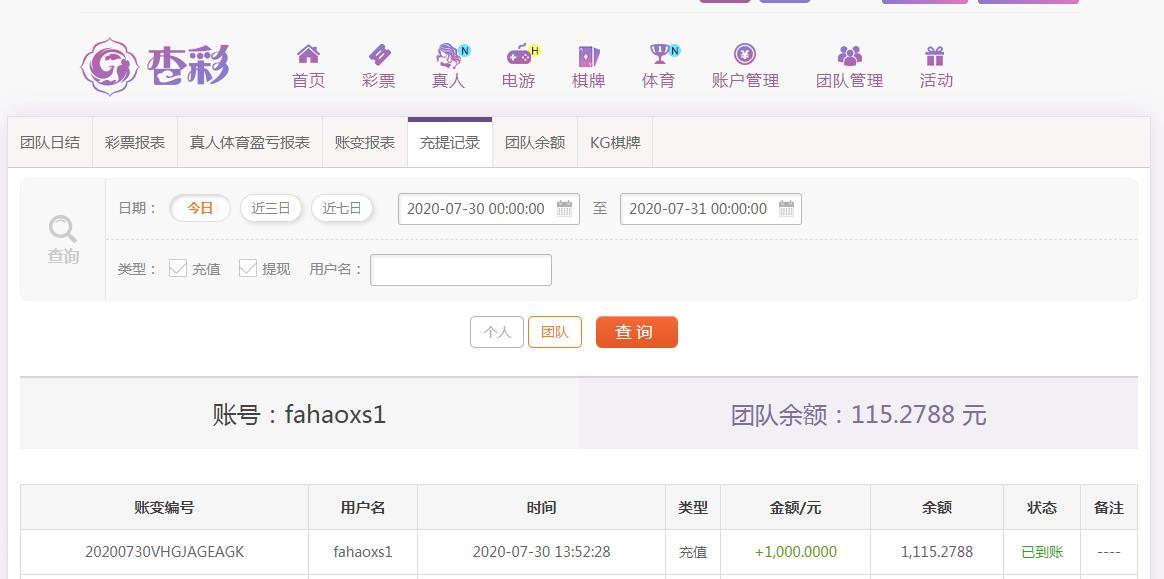Viewport: 1164px width, 579px height.
Task: Toggle the 充值 checkbox
Action: pyautogui.click(x=177, y=268)
